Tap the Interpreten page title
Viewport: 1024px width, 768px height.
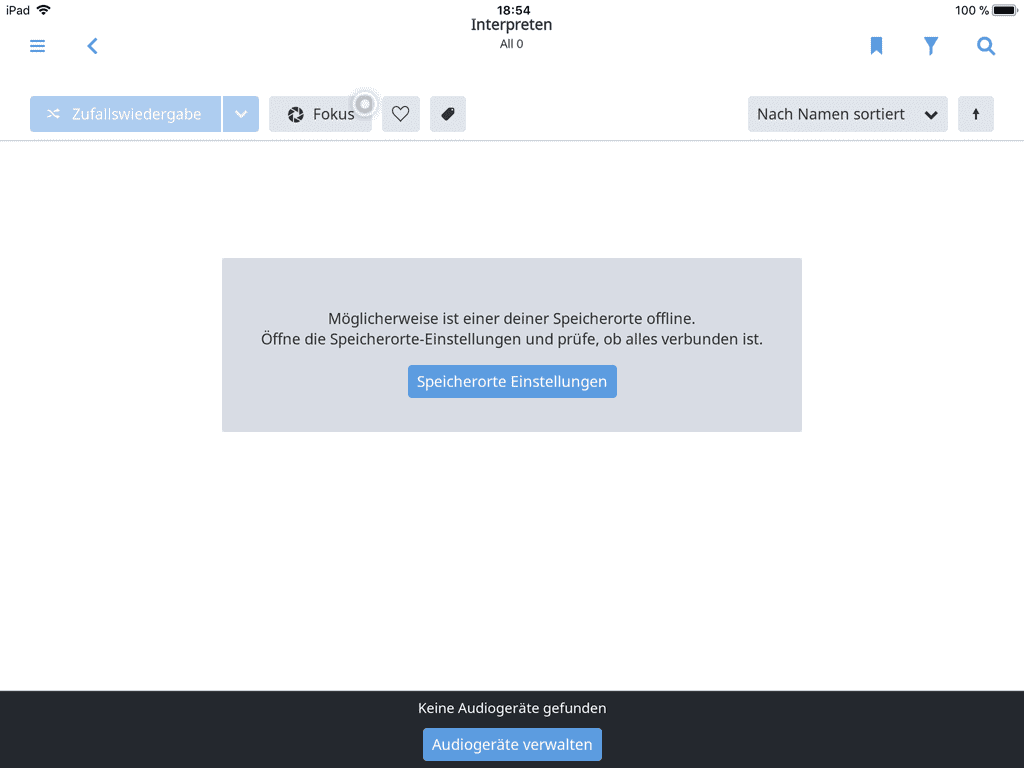[x=511, y=25]
